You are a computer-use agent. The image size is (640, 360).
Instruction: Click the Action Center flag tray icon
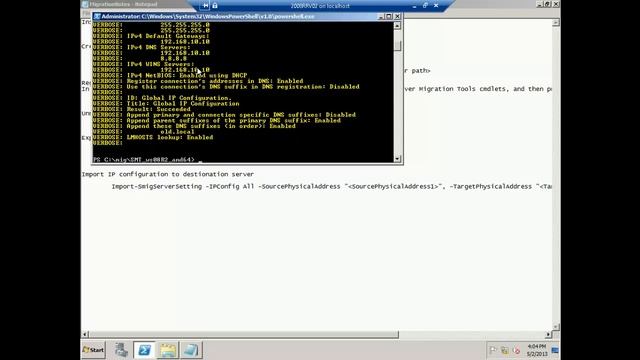(x=493, y=350)
